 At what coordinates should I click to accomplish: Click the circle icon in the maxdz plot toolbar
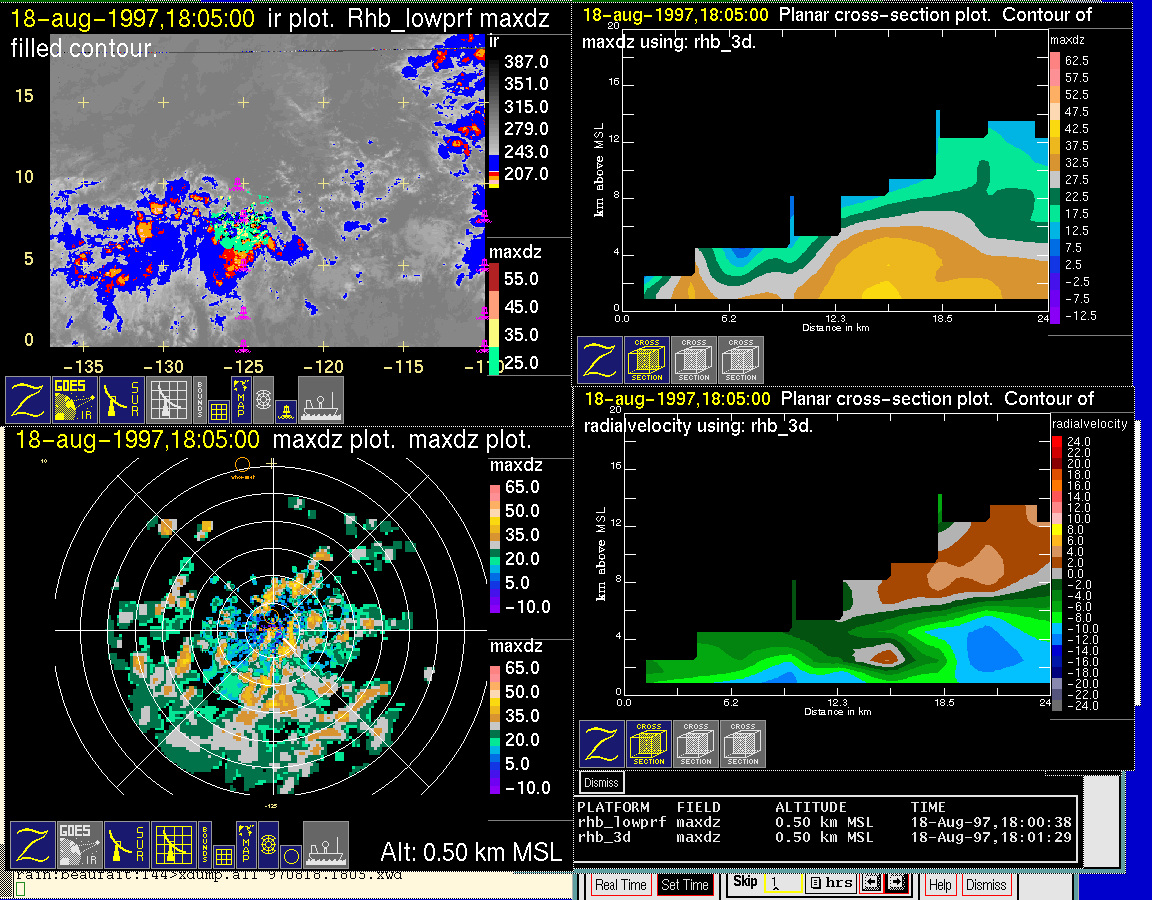(289, 856)
